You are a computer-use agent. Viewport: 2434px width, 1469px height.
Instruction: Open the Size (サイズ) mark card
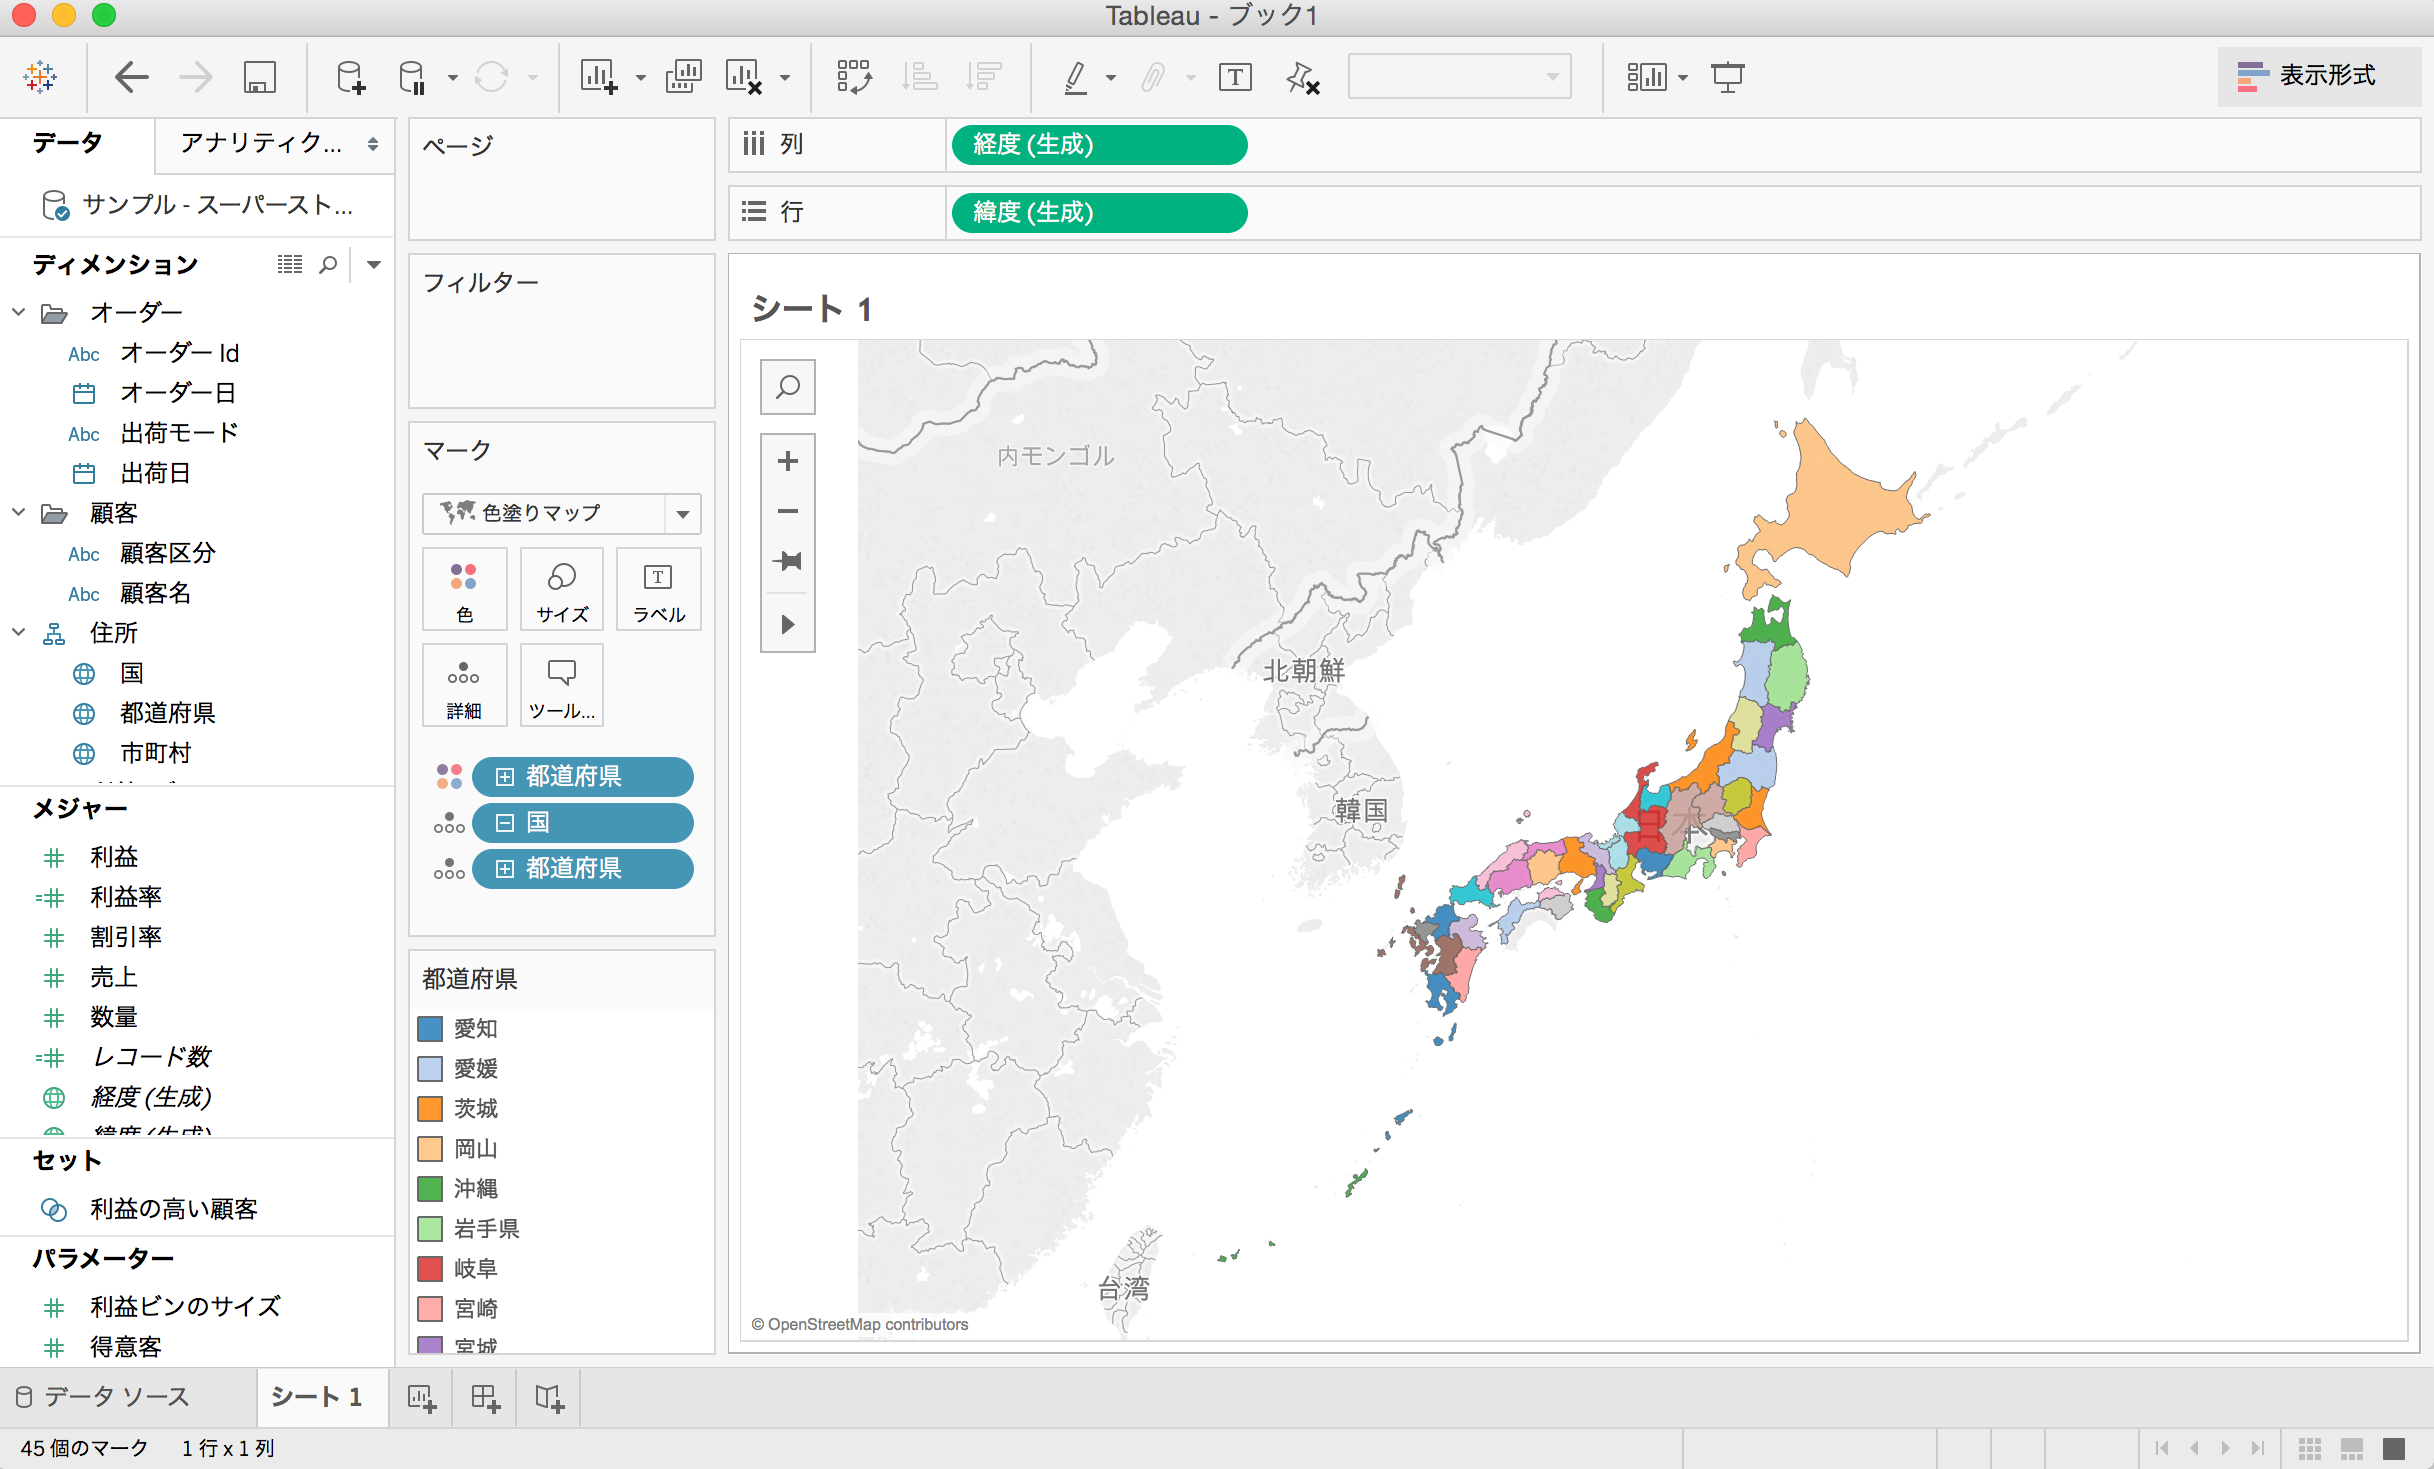pos(562,590)
